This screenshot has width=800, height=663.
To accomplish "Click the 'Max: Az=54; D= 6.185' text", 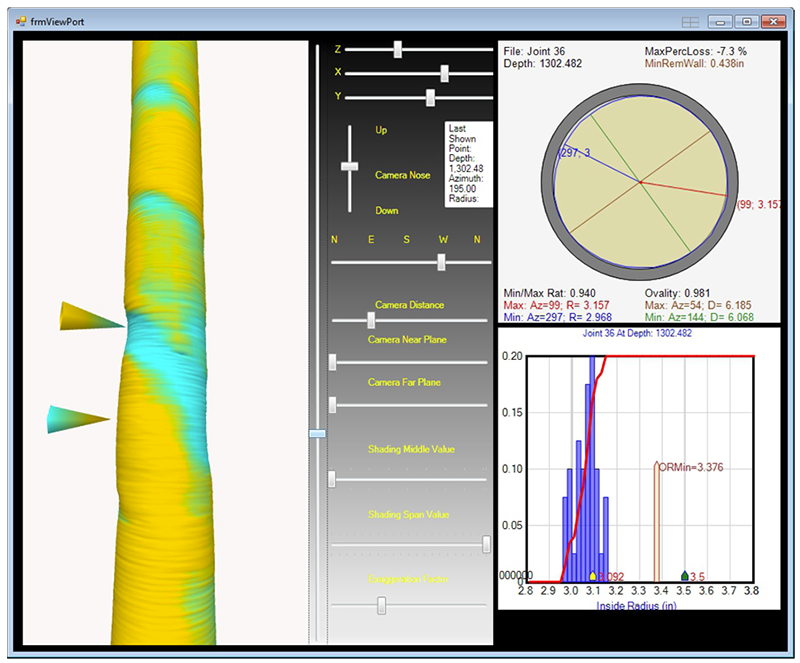I will 698,305.
